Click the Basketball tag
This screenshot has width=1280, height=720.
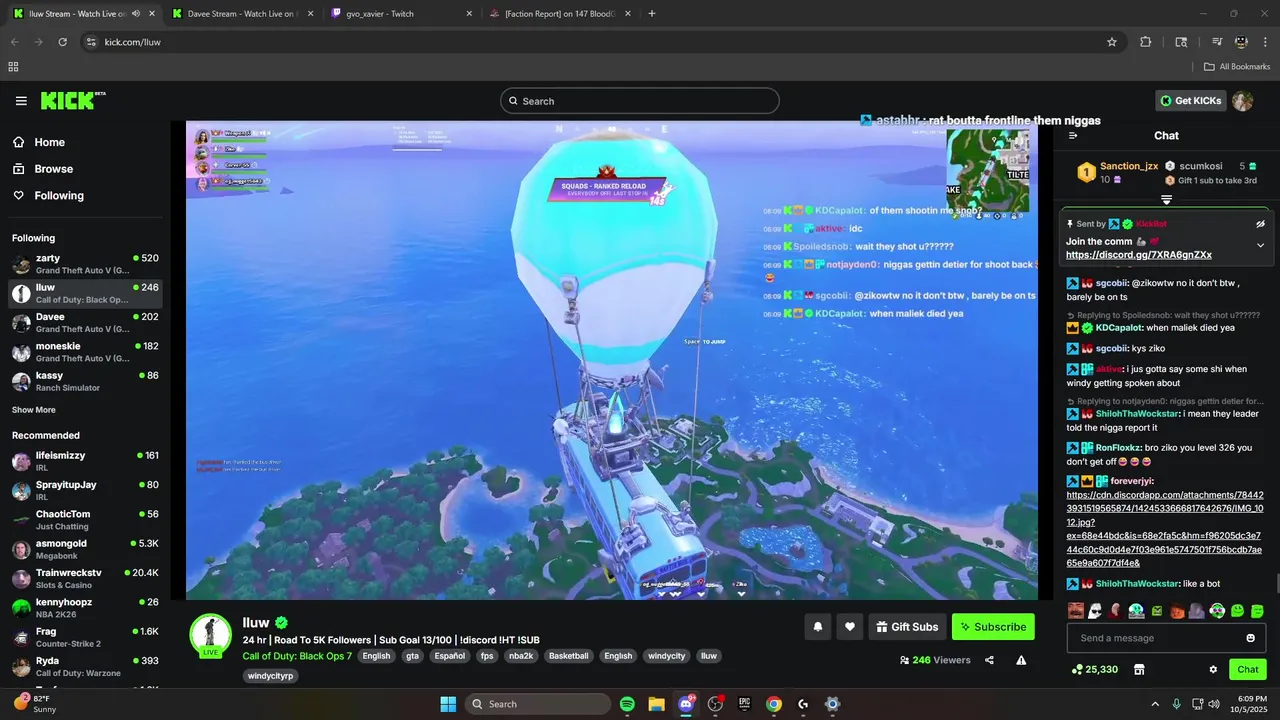pos(569,656)
